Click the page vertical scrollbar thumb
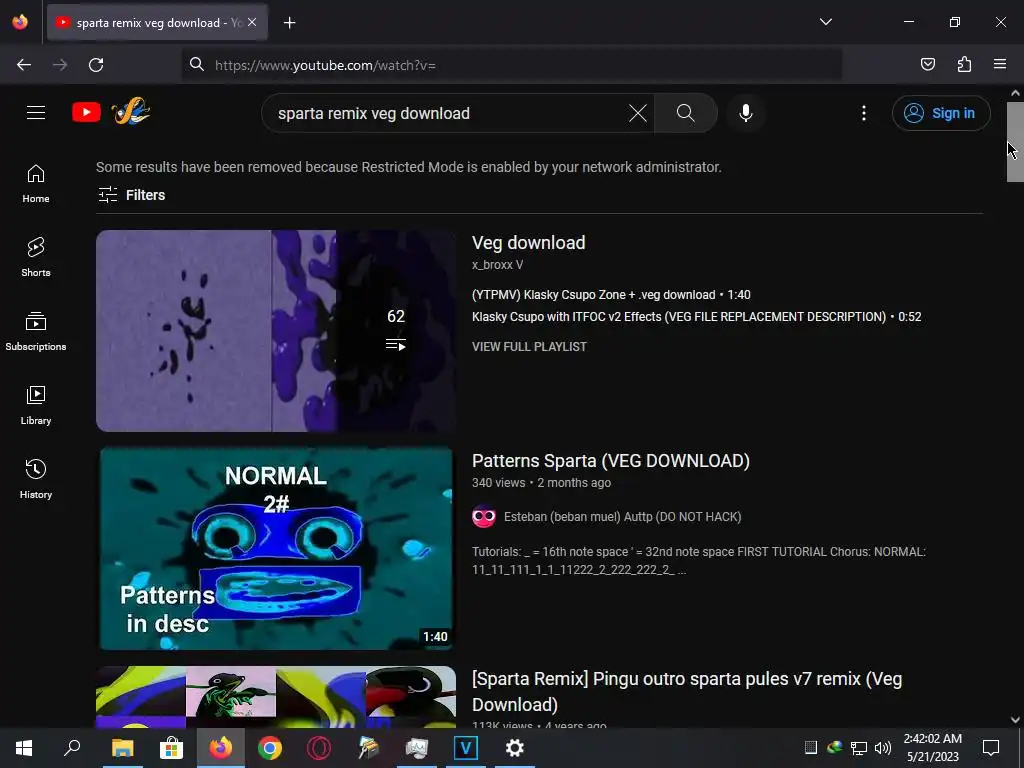The height and width of the screenshot is (768, 1024). pyautogui.click(x=1015, y=141)
